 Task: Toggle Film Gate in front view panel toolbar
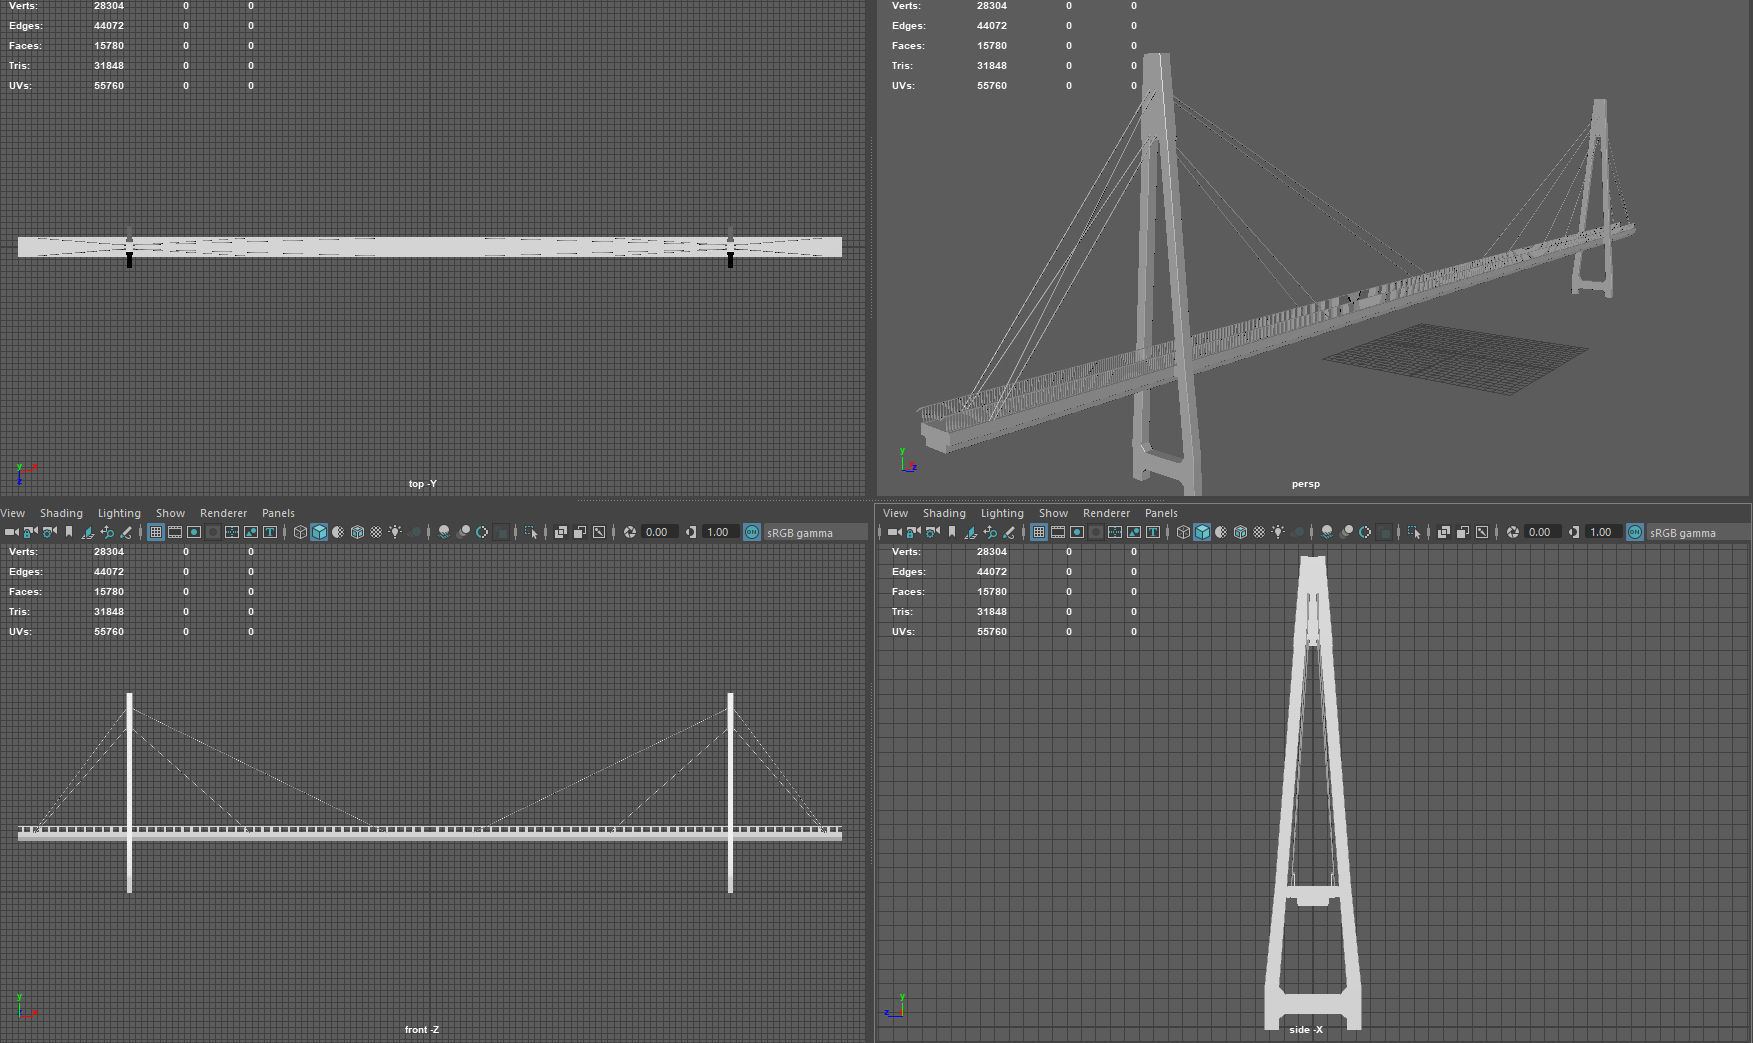(175, 532)
